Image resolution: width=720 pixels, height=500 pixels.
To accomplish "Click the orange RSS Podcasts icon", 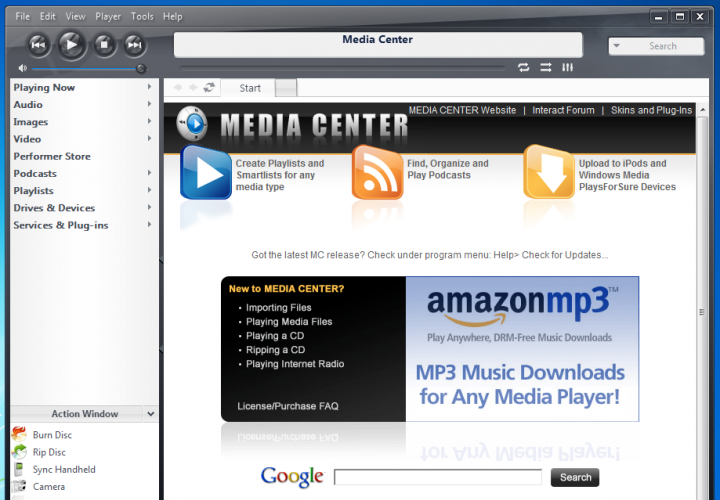I will coord(377,173).
